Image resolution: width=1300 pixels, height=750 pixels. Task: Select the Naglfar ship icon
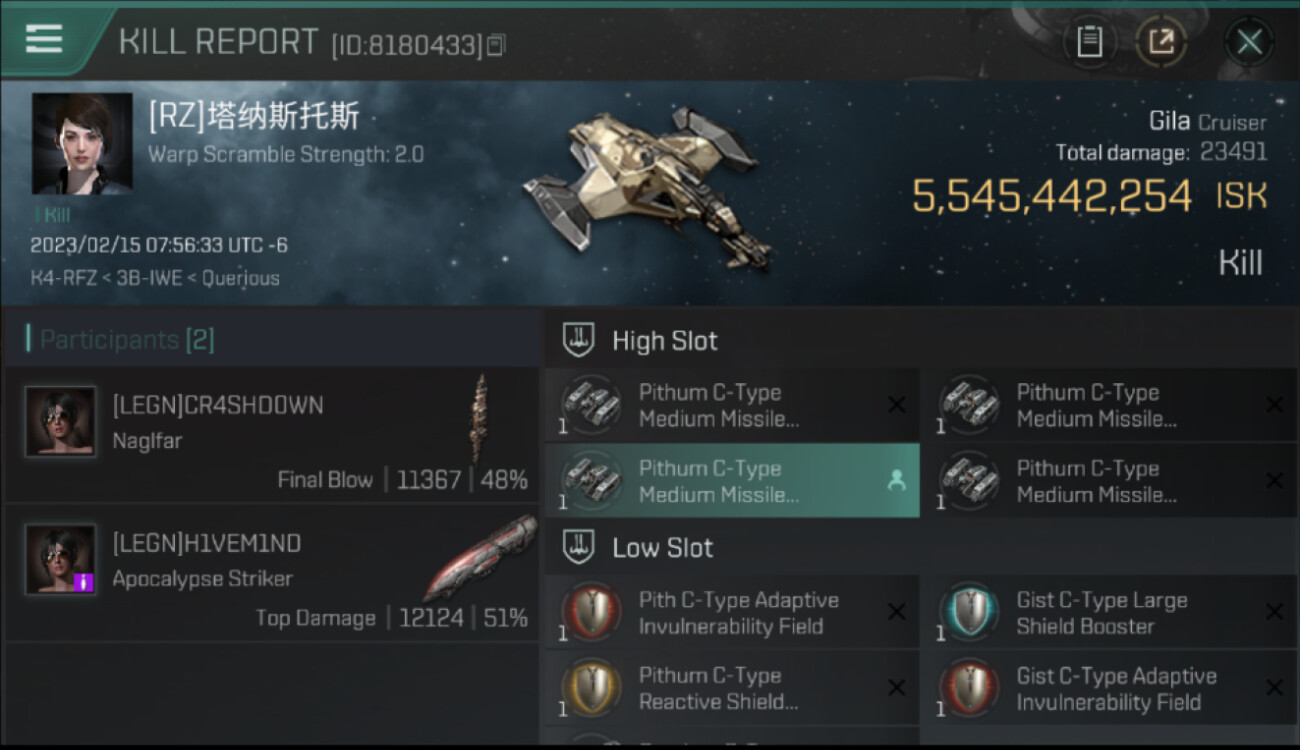pyautogui.click(x=481, y=419)
